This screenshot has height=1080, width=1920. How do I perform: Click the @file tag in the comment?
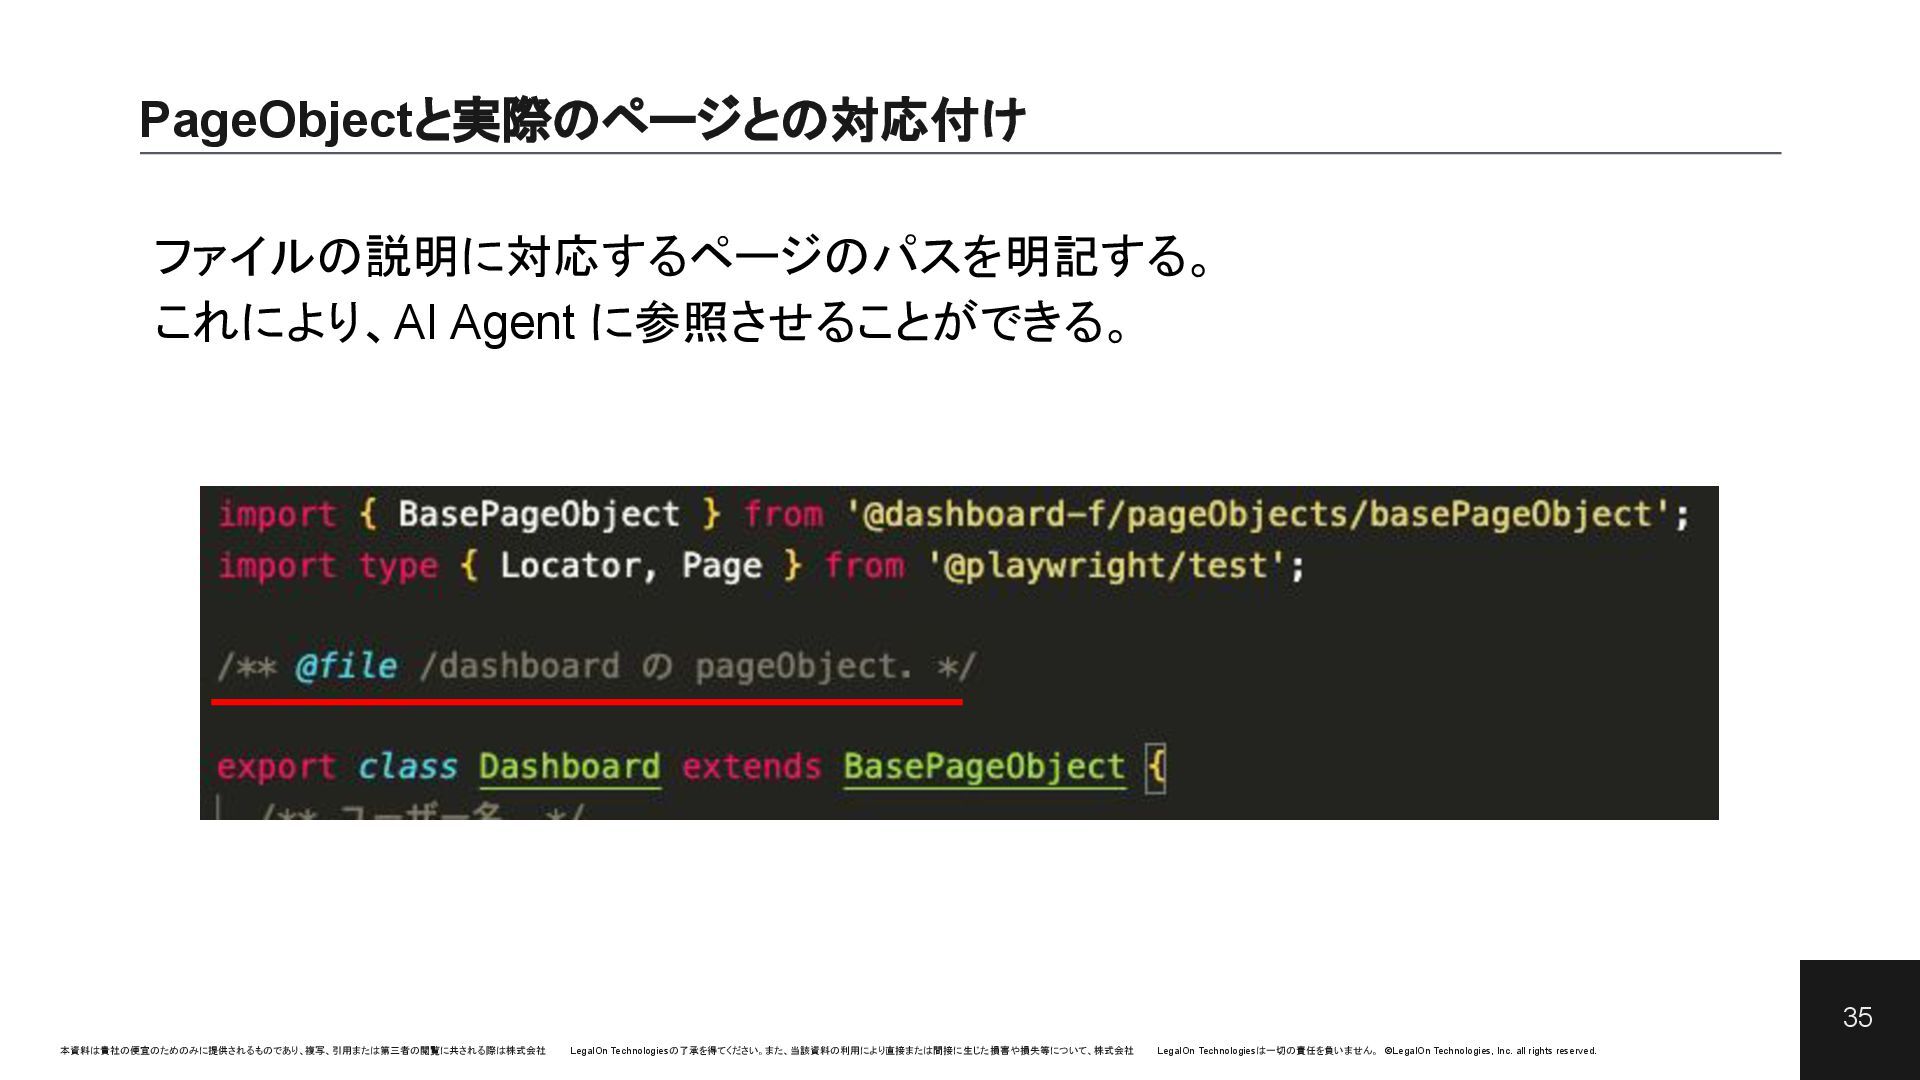(346, 666)
